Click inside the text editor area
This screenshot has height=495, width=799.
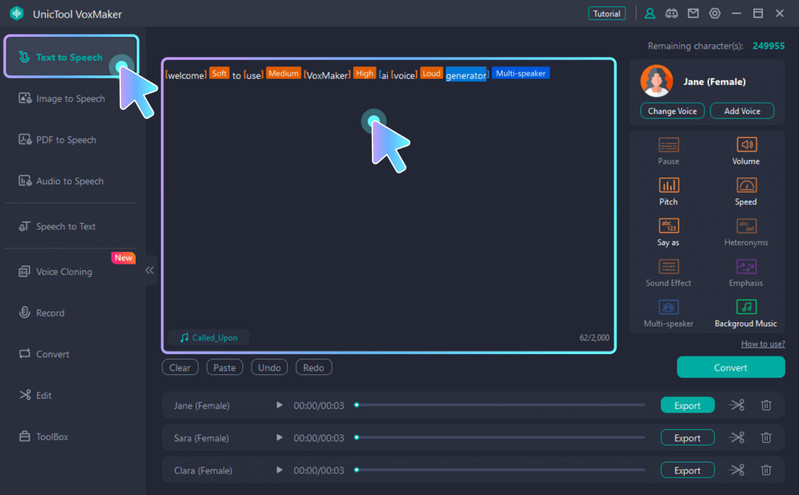click(x=388, y=230)
